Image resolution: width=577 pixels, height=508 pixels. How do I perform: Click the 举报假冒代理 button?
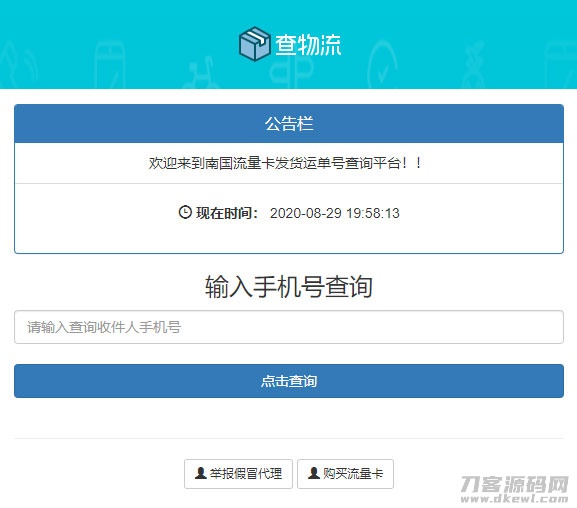click(x=238, y=474)
